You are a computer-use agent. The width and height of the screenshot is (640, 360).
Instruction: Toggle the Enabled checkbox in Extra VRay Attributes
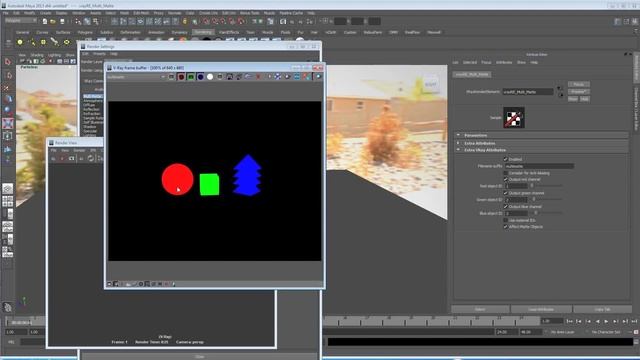pos(505,159)
